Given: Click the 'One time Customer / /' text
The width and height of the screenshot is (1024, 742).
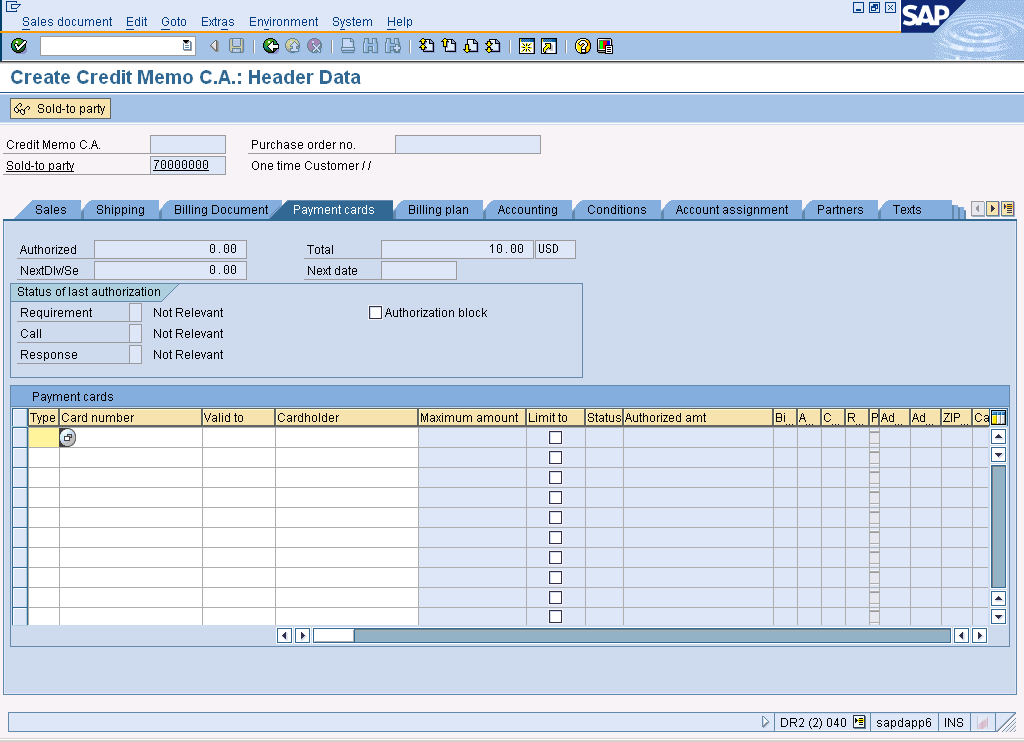Looking at the screenshot, I should pos(312,166).
